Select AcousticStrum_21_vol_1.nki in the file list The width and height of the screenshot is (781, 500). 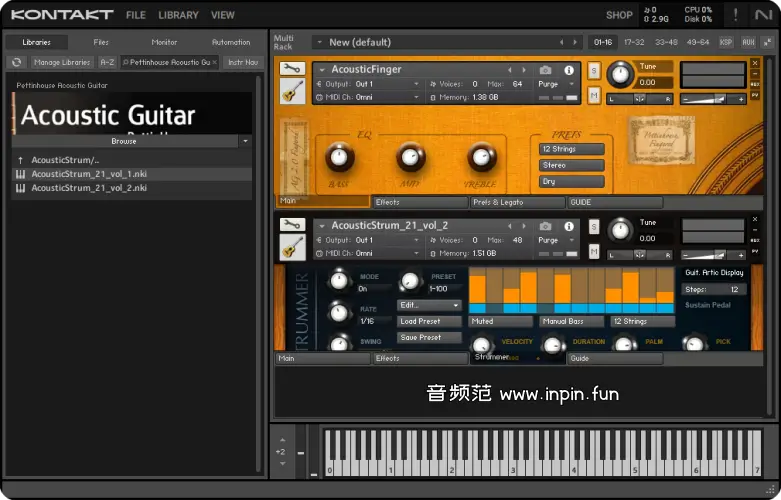click(89, 174)
